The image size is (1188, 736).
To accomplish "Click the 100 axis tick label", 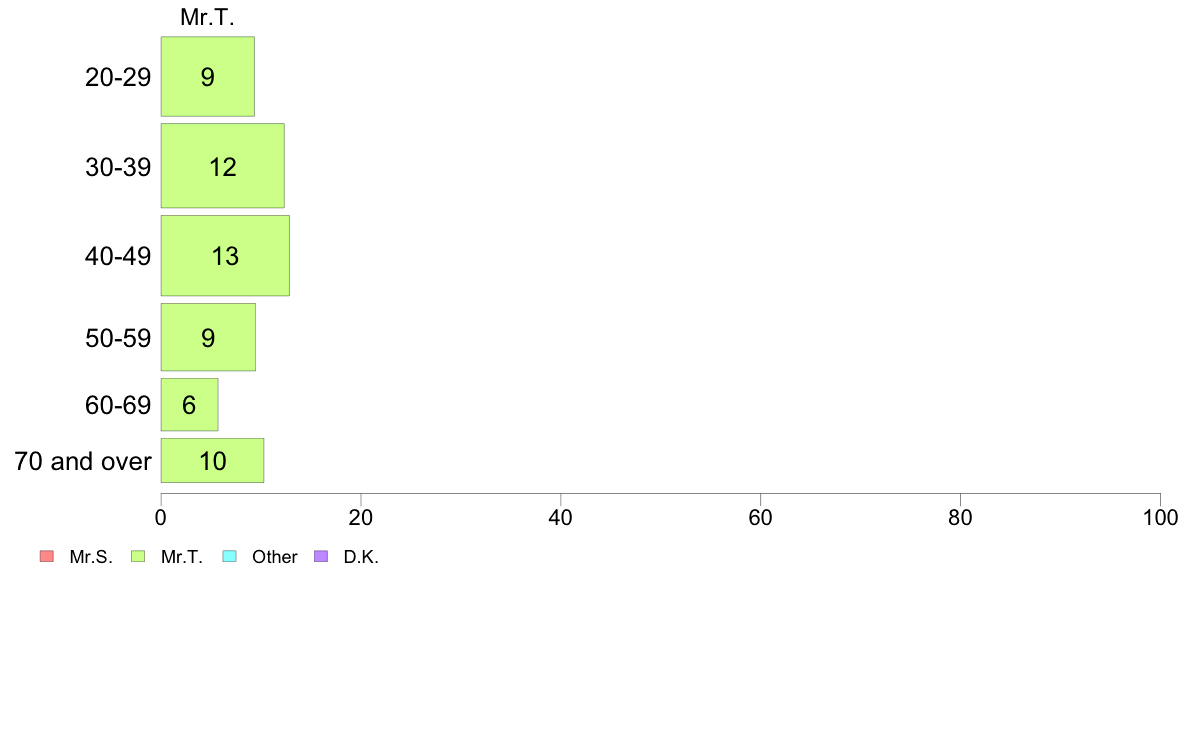I will 1160,518.
